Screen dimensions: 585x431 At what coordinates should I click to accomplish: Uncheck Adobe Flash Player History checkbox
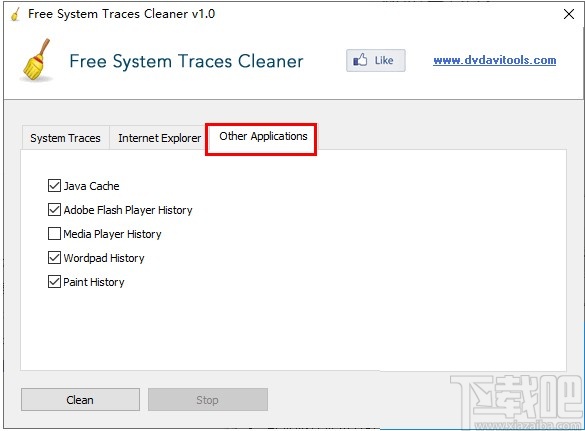(x=54, y=210)
